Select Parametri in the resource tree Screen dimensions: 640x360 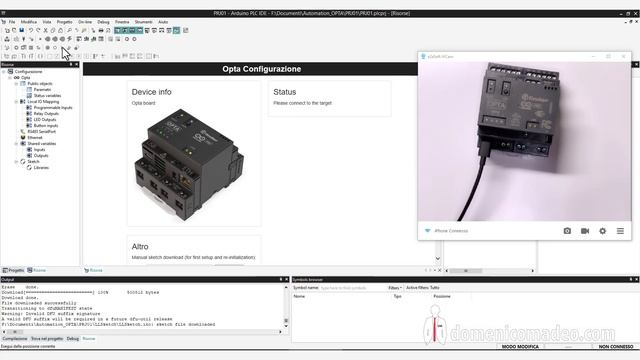click(x=42, y=89)
